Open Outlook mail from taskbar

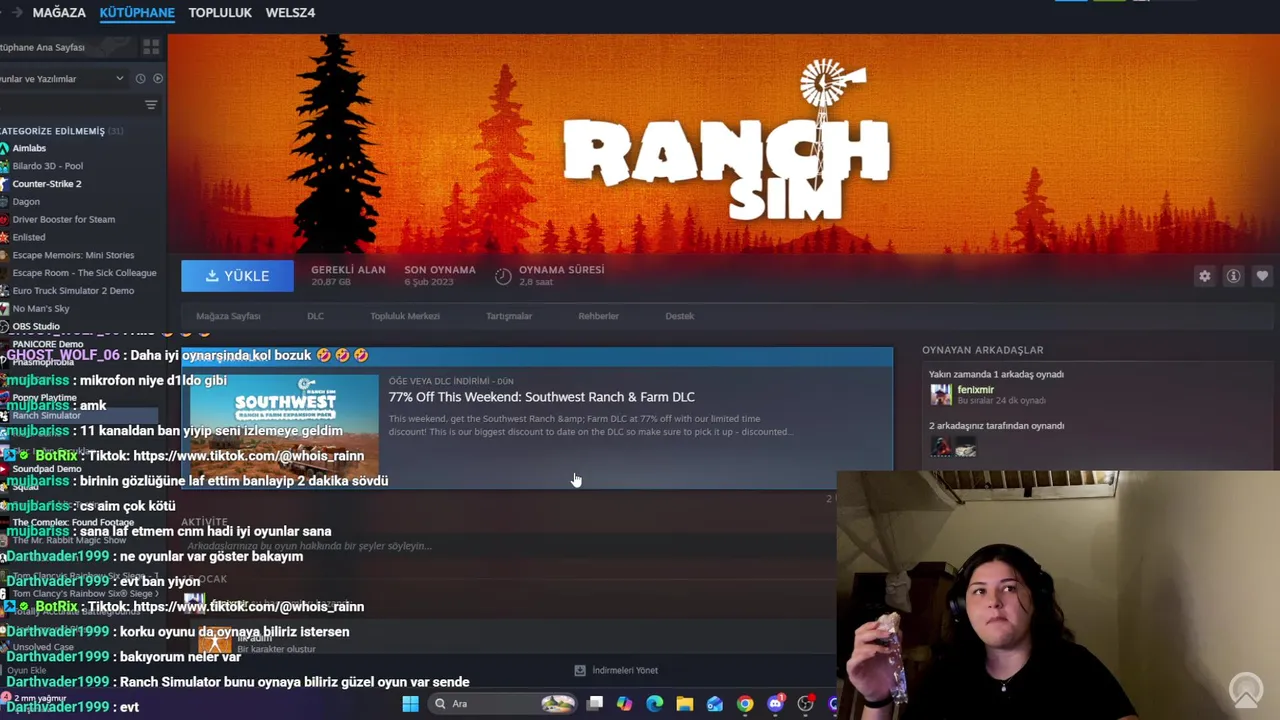(x=714, y=704)
